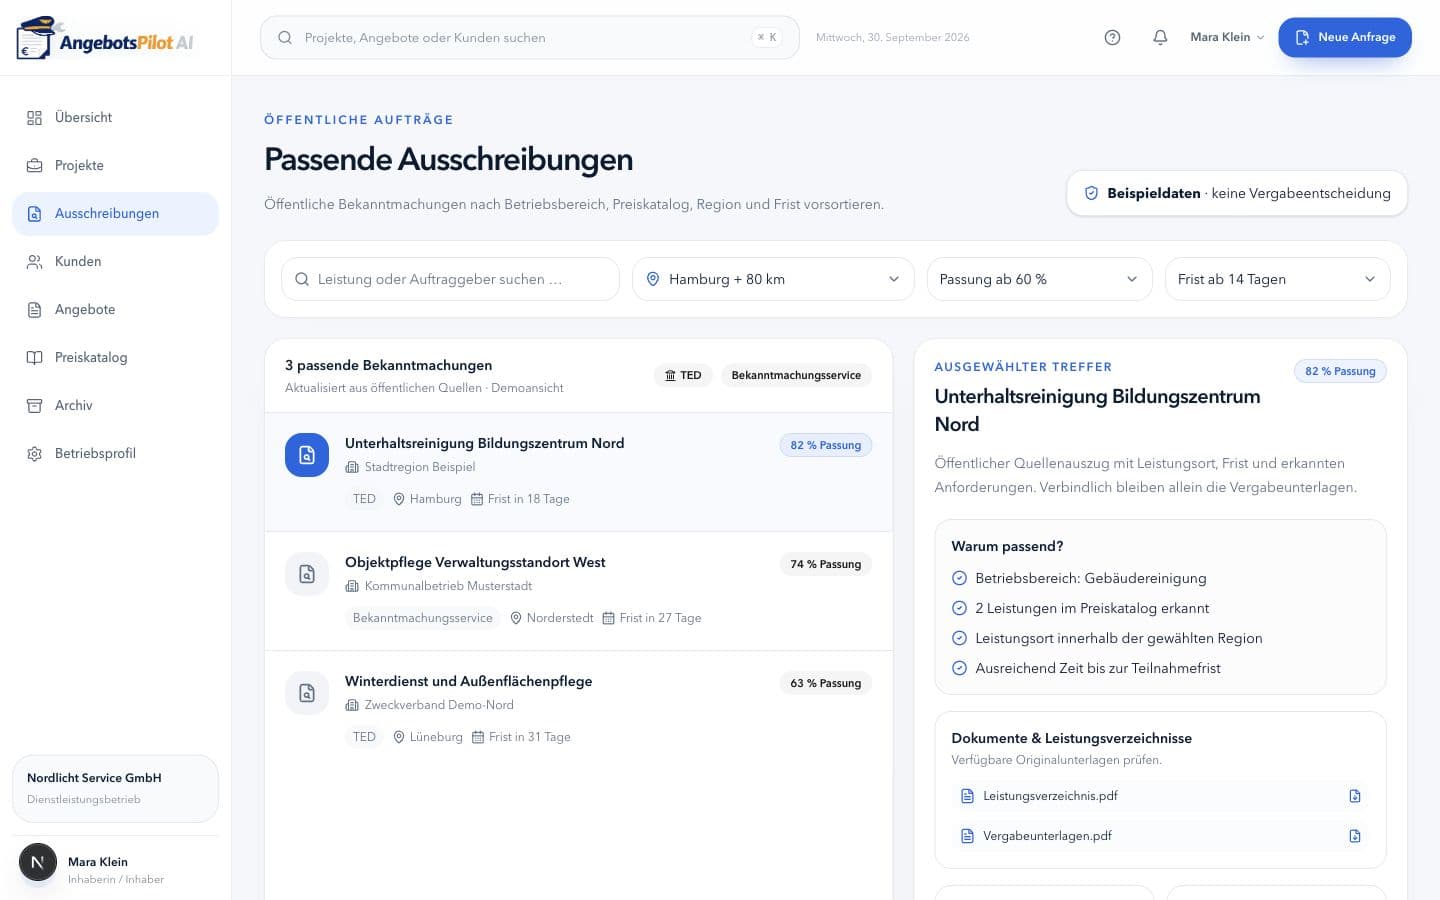The width and height of the screenshot is (1440, 900).
Task: Click magnifier icon in Leistung search field
Action: pos(302,279)
